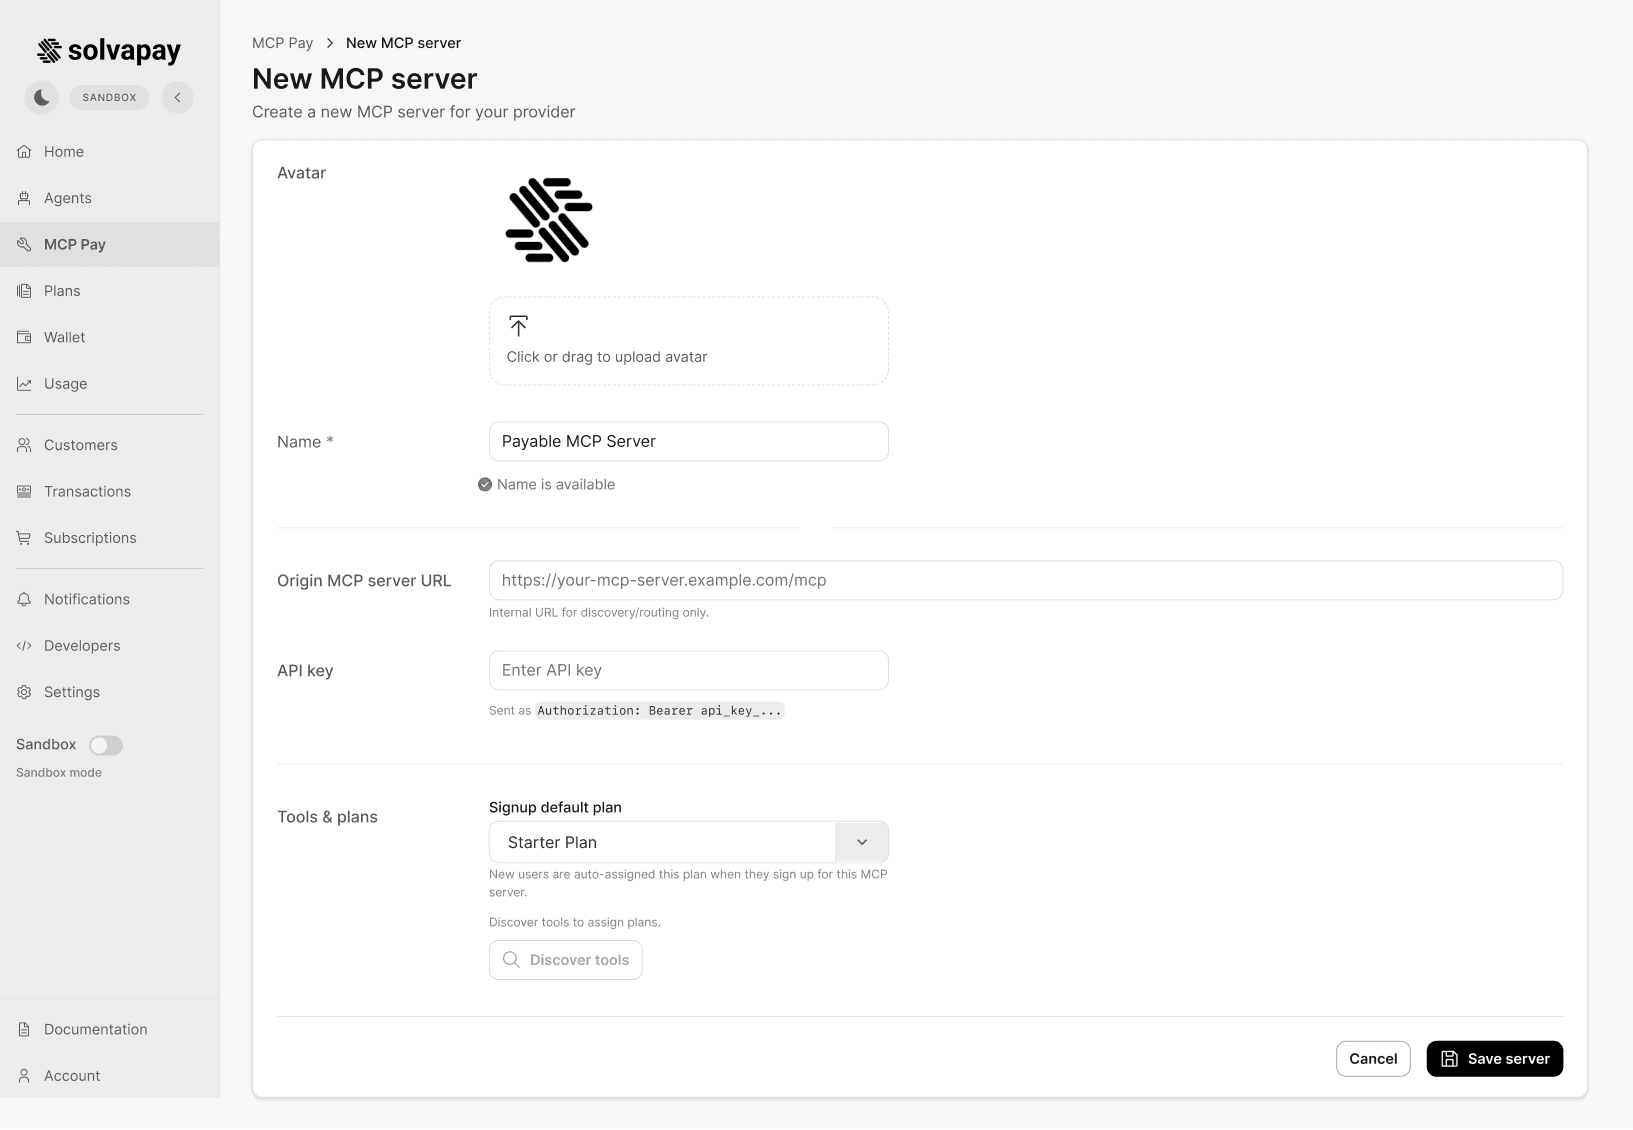The width and height of the screenshot is (1633, 1130).
Task: Click the Cancel button
Action: [x=1372, y=1059]
